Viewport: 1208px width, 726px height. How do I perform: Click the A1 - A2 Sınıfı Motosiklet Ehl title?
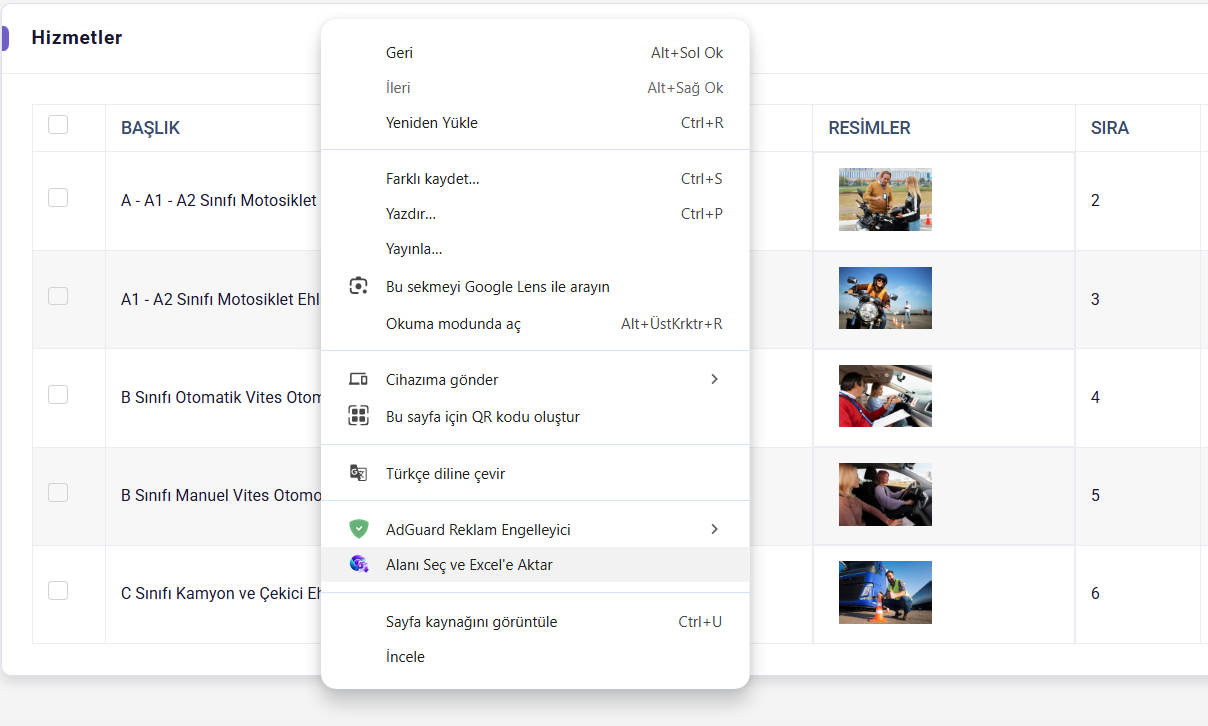coord(220,299)
